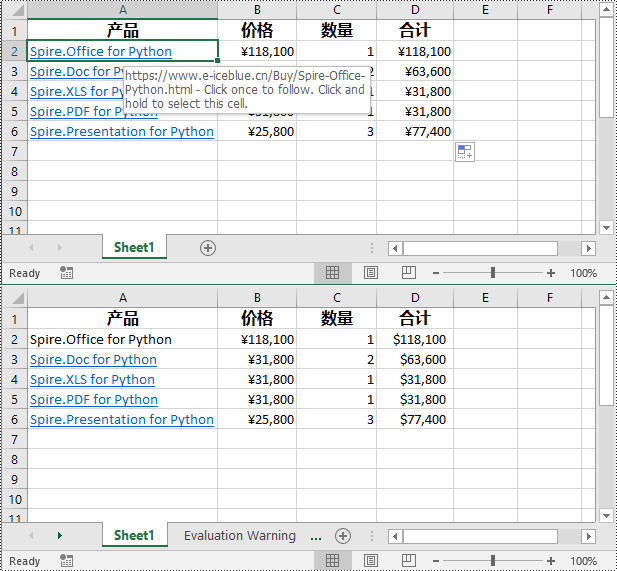617x571 pixels.
Task: Select 产品 header cell in bottom sheet
Action: (x=122, y=318)
